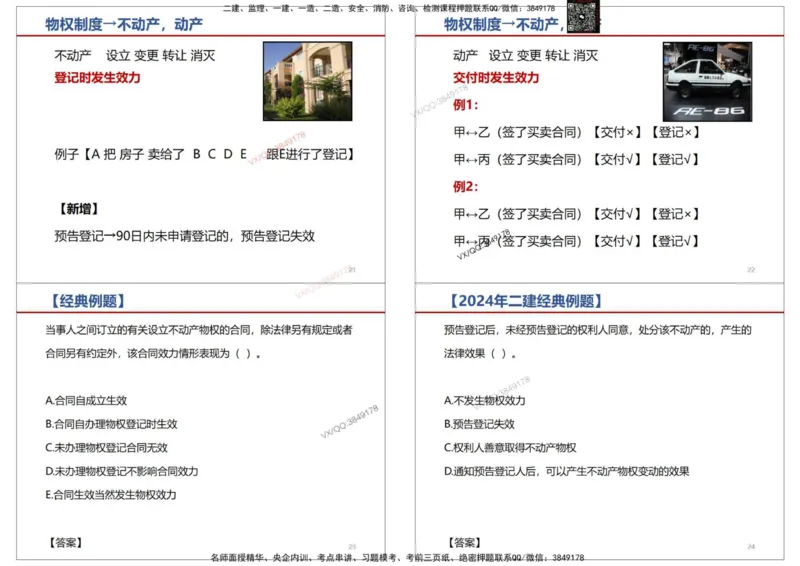Click the heading 物权制度→不动产，动产 on left slide
This screenshot has height=566, width=800.
pos(124,24)
